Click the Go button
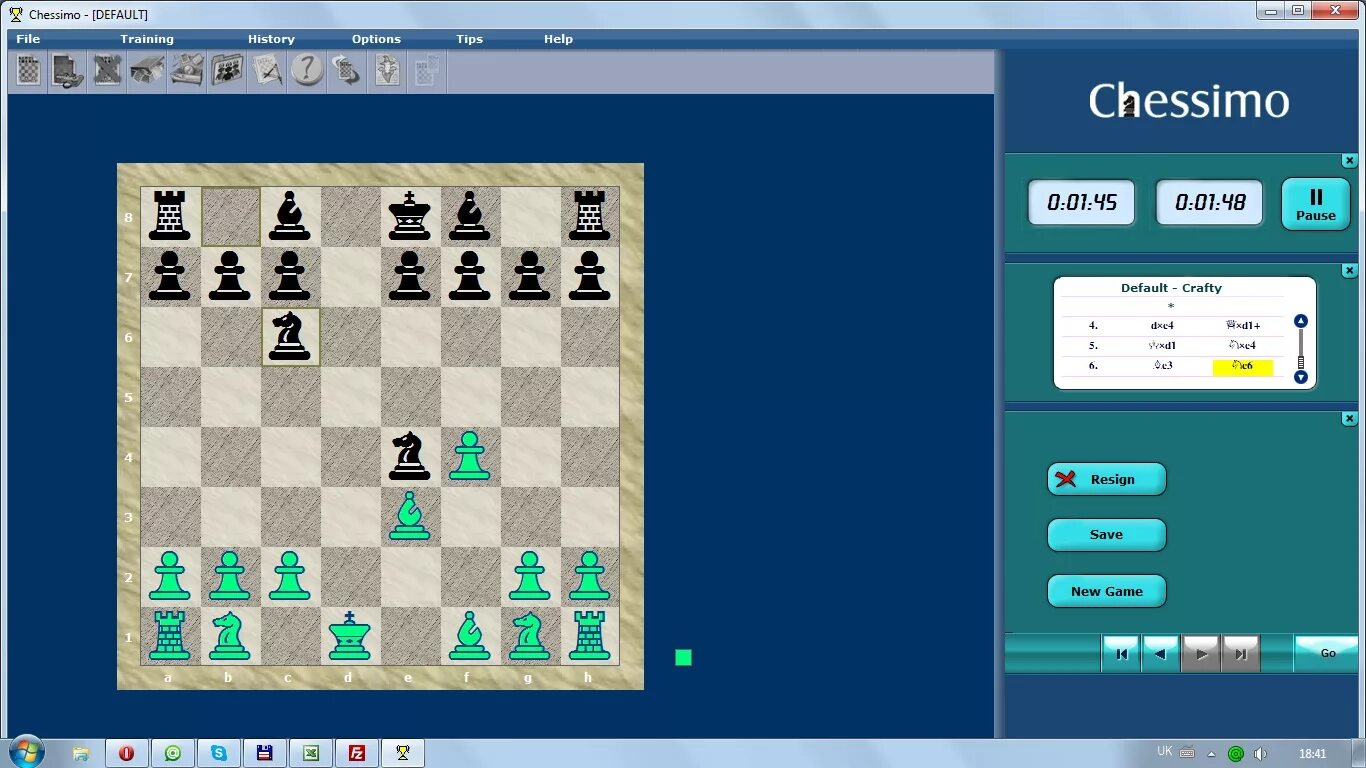Image resolution: width=1366 pixels, height=768 pixels. (x=1327, y=653)
